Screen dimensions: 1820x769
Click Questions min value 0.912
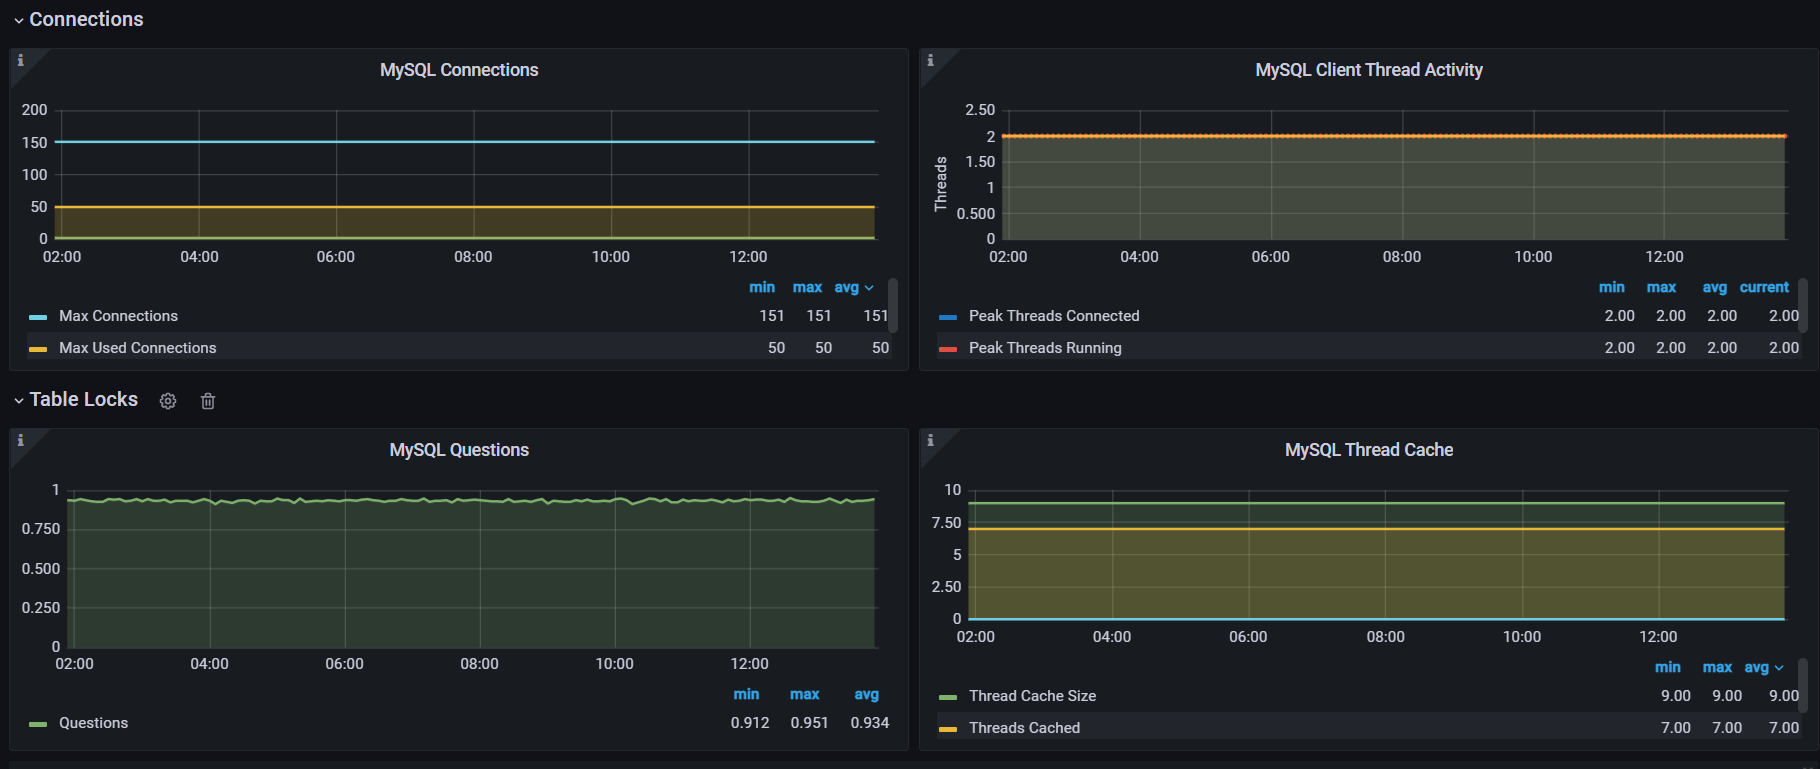[750, 723]
